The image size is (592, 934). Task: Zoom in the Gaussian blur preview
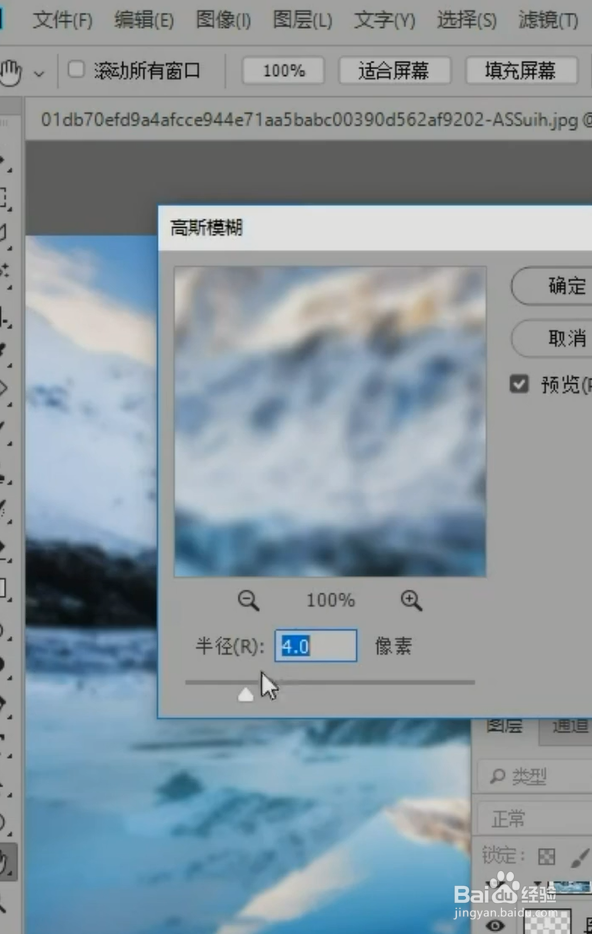(411, 600)
